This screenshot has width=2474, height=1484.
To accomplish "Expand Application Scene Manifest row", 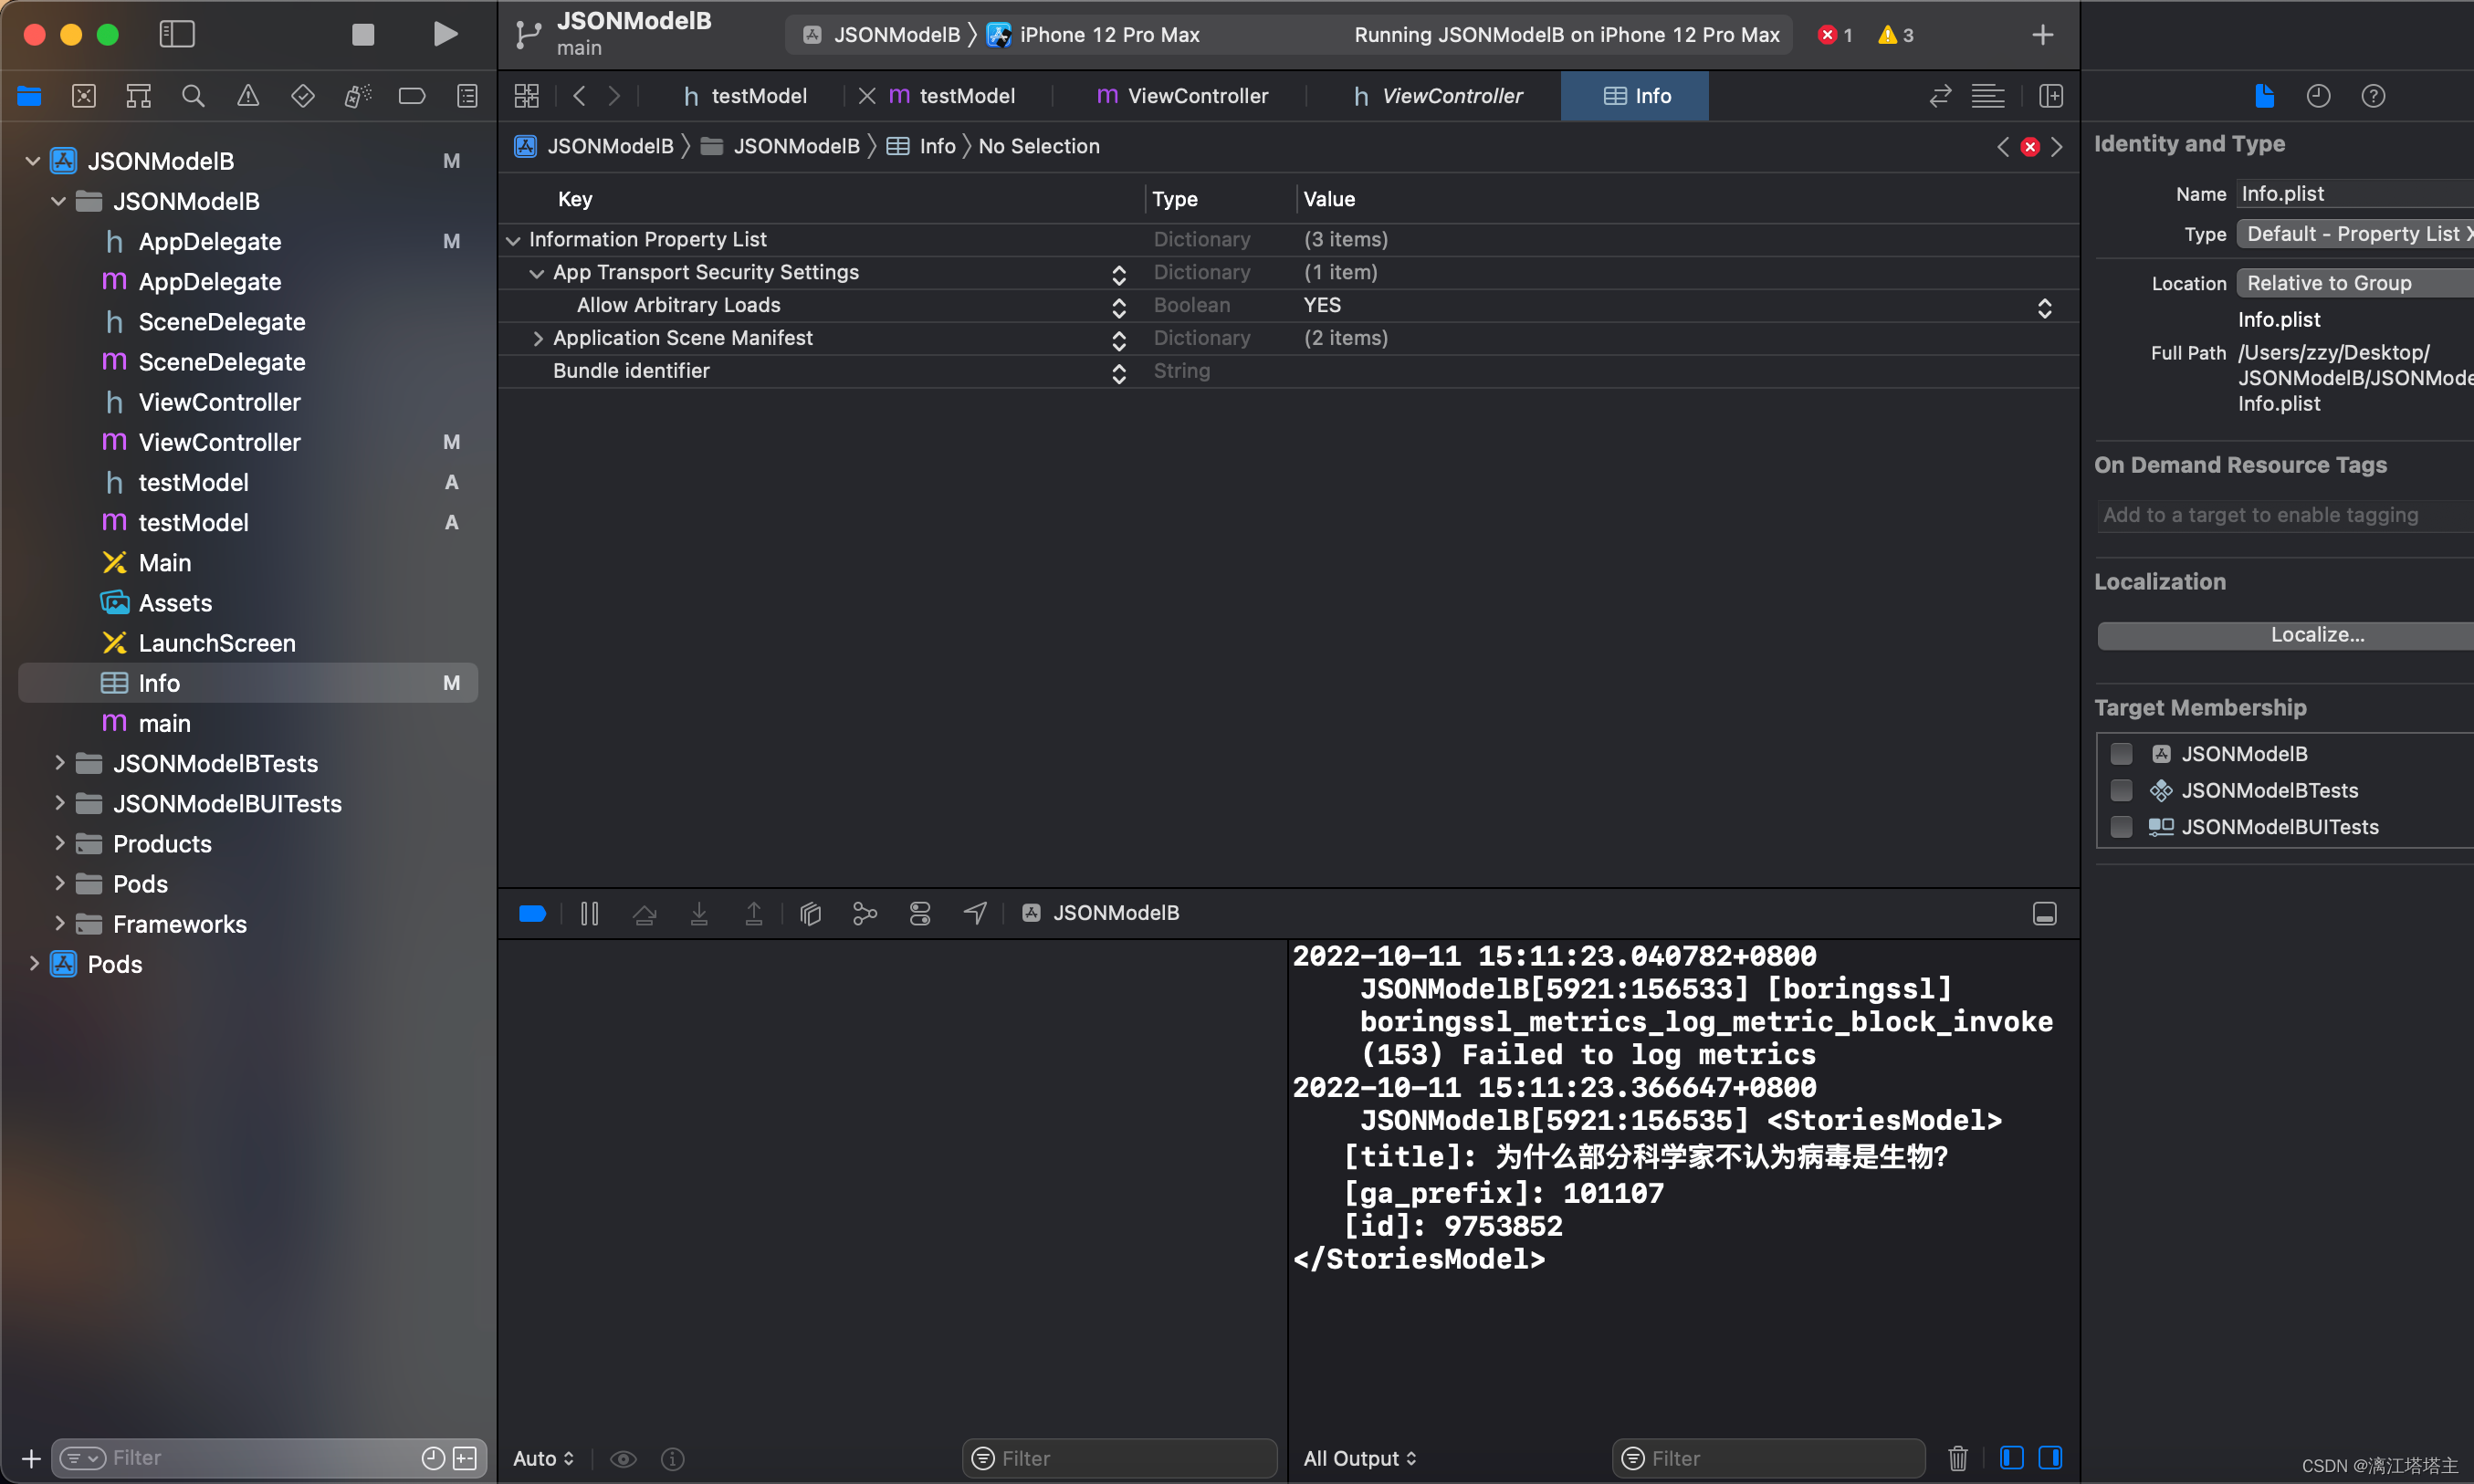I will [537, 338].
